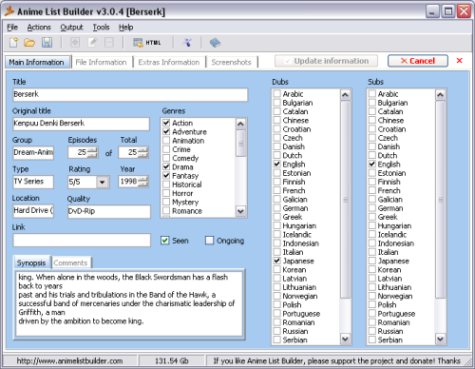Viewport: 475px width, 369px height.
Task: Open the File menu
Action: (12, 27)
